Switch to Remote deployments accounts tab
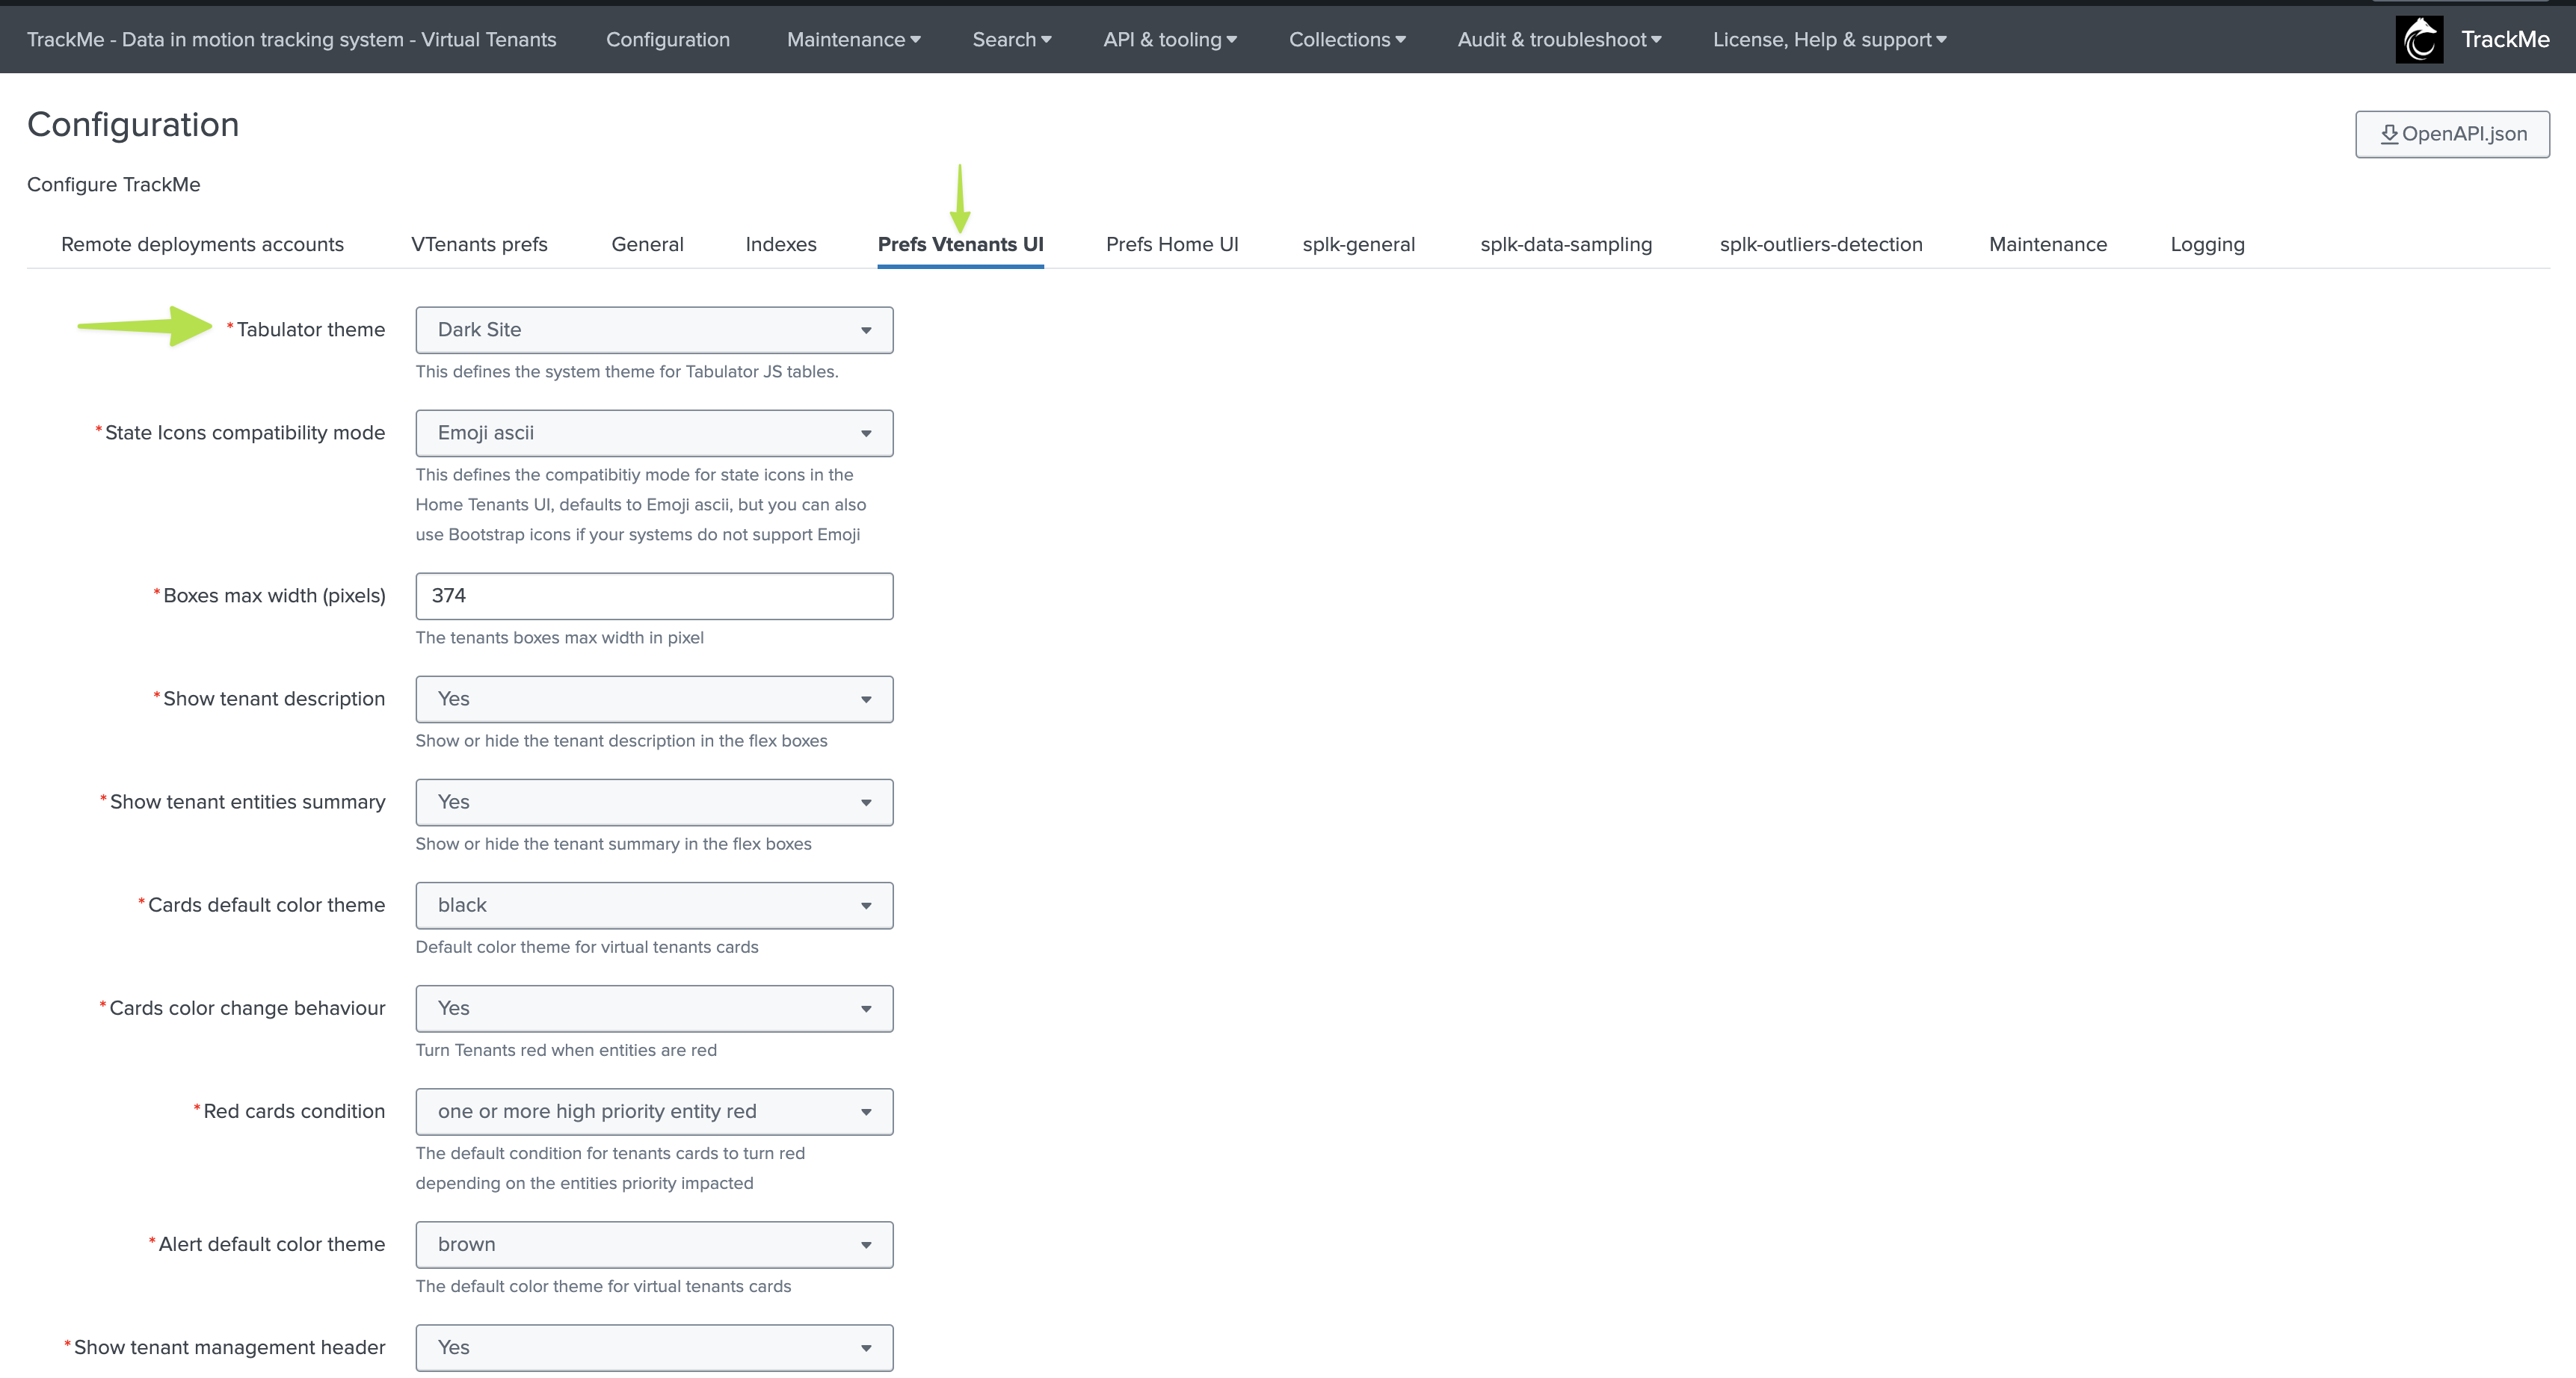This screenshot has height=1378, width=2576. point(202,245)
